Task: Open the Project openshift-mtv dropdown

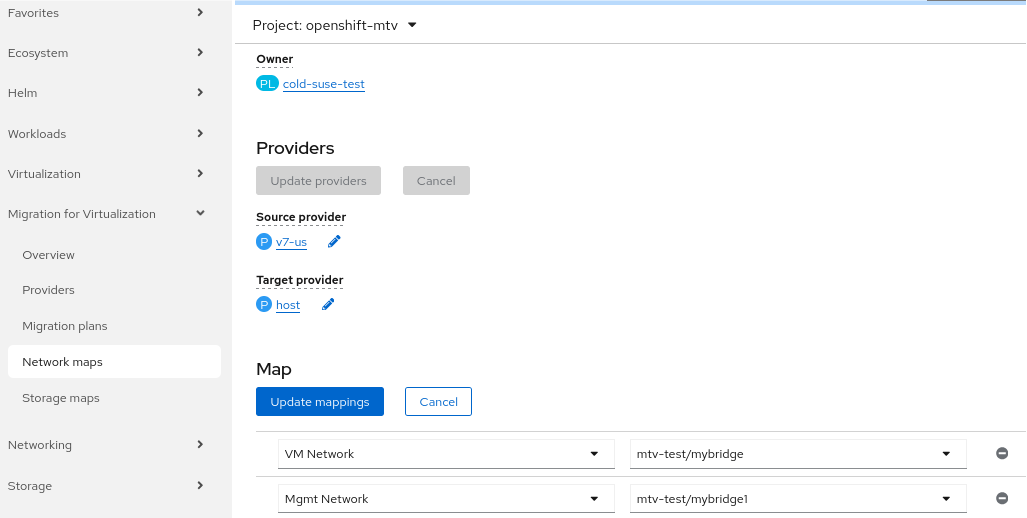Action: click(x=335, y=26)
